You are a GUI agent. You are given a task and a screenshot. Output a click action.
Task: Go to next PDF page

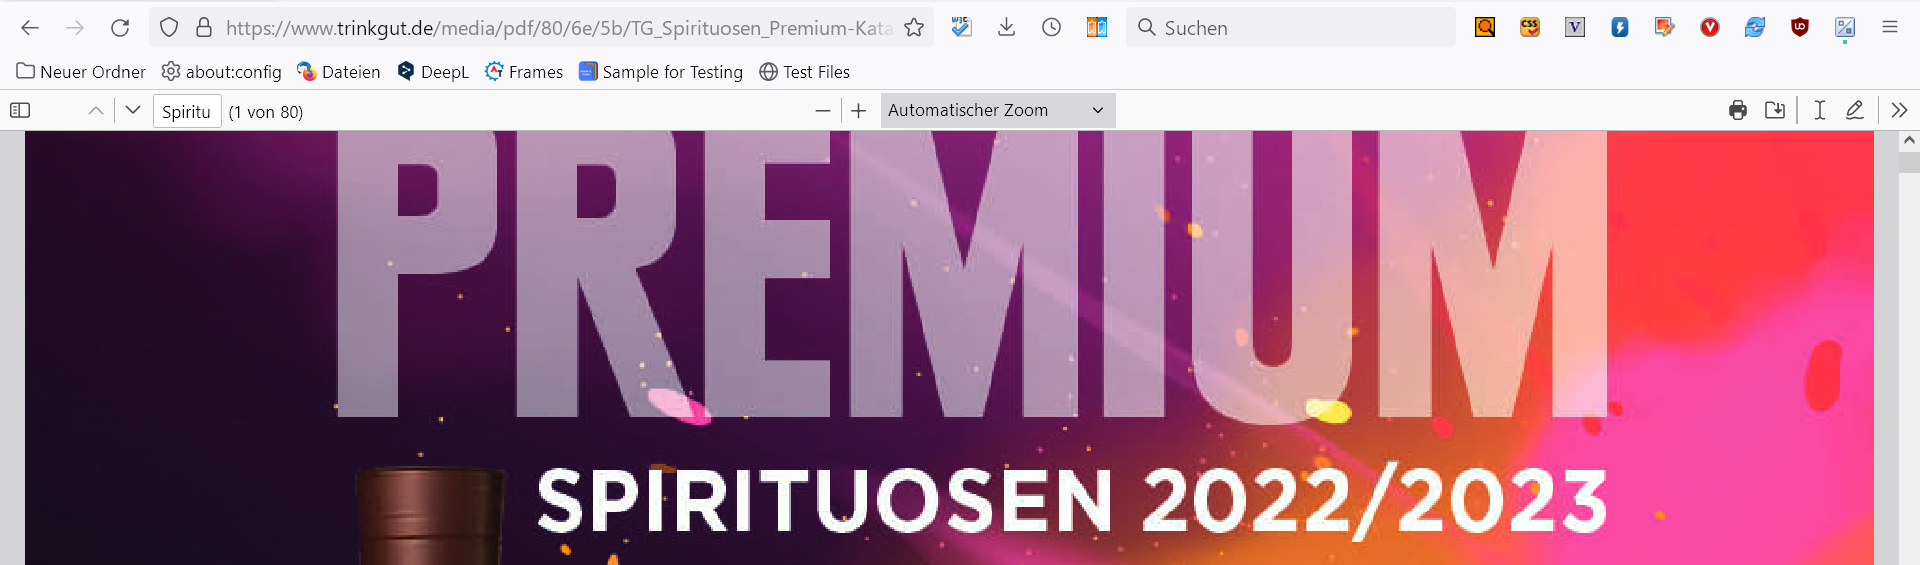[x=133, y=111]
